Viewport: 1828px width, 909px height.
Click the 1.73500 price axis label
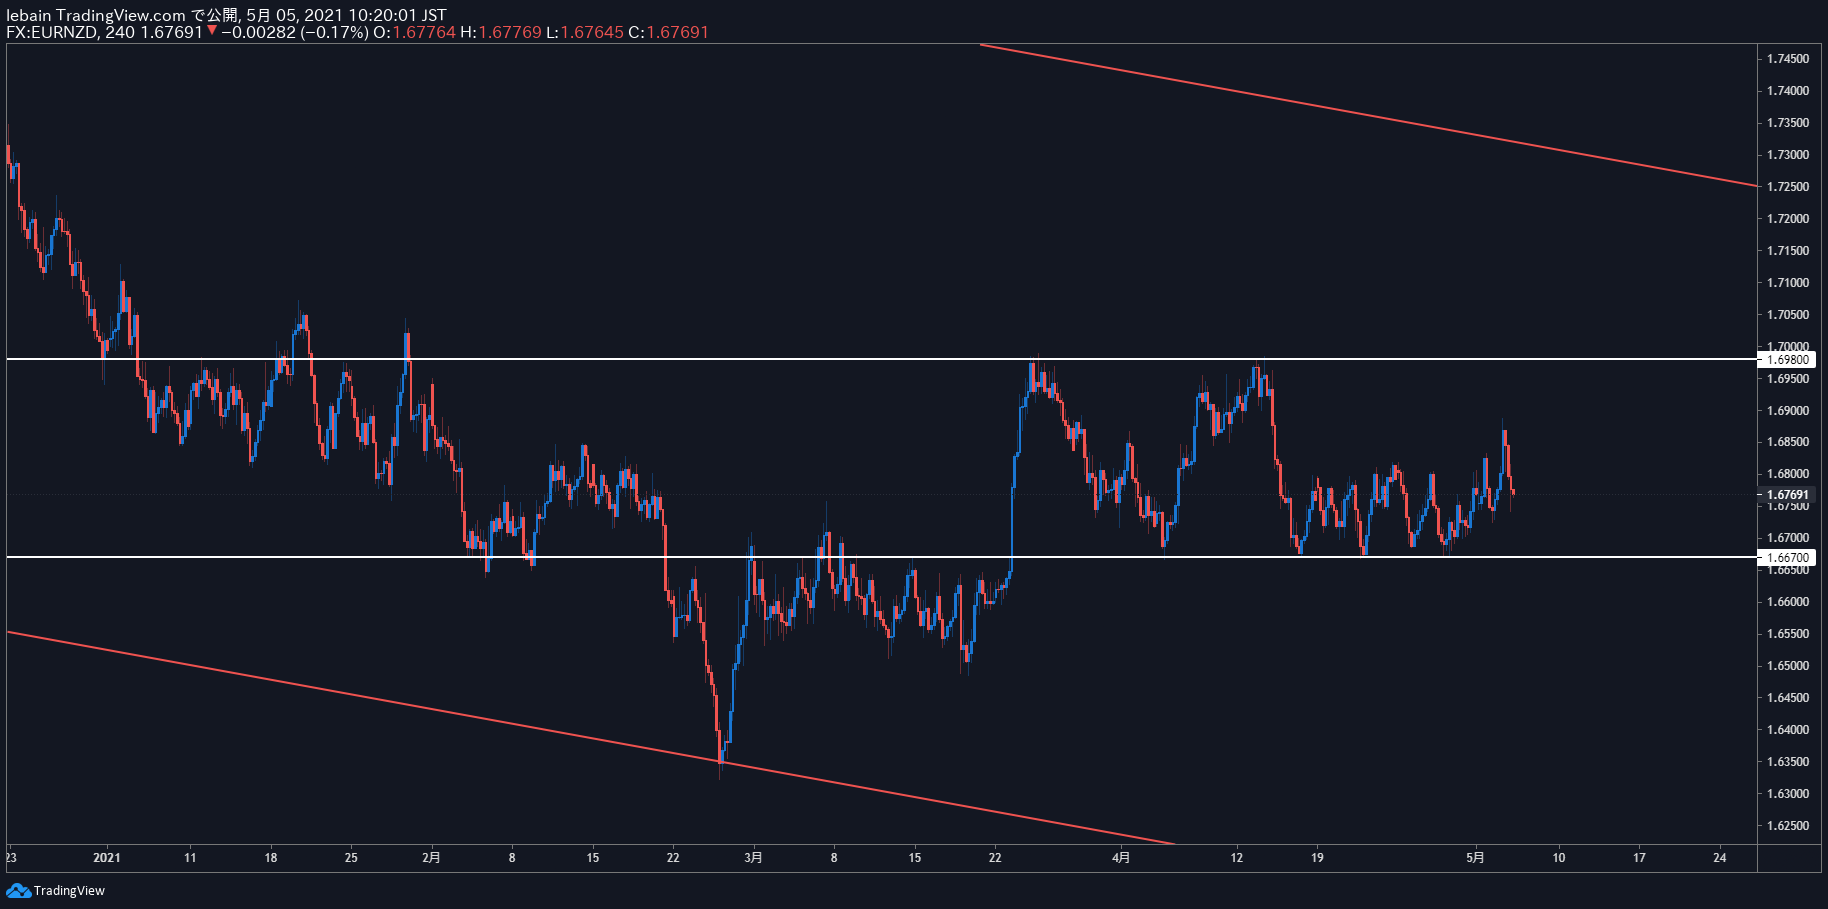1788,123
